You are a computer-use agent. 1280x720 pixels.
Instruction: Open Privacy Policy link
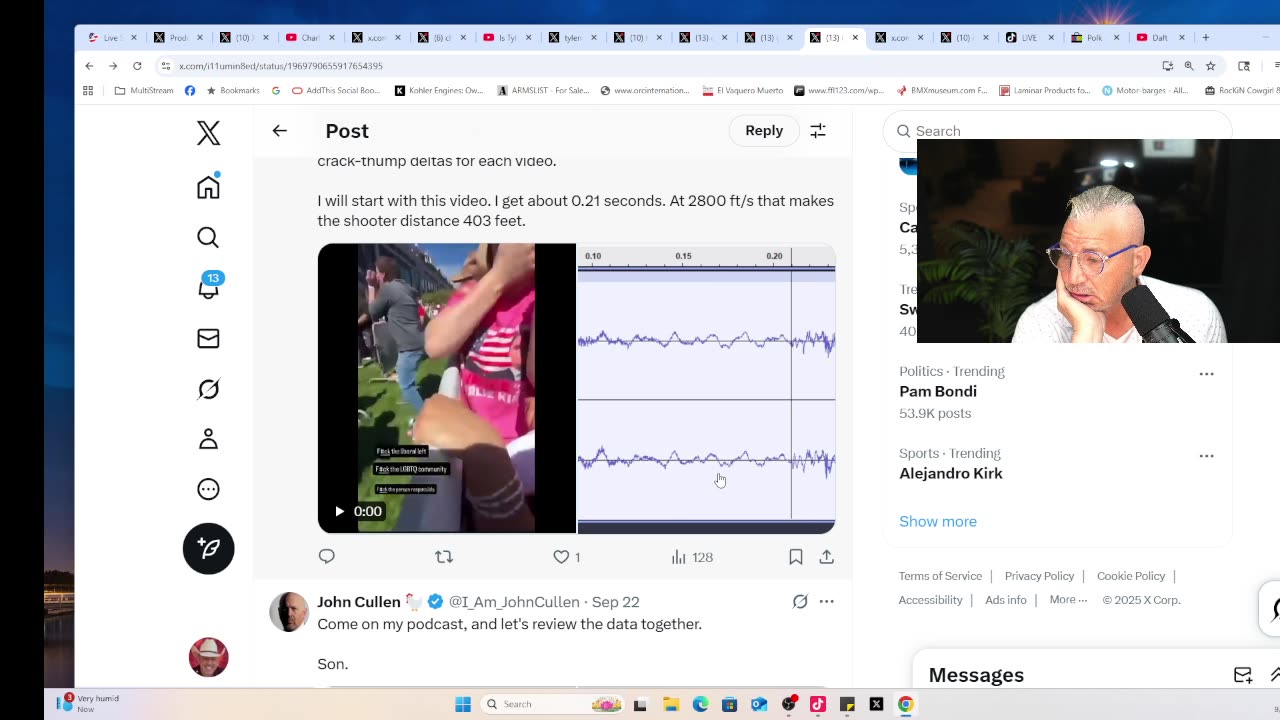tap(1039, 576)
